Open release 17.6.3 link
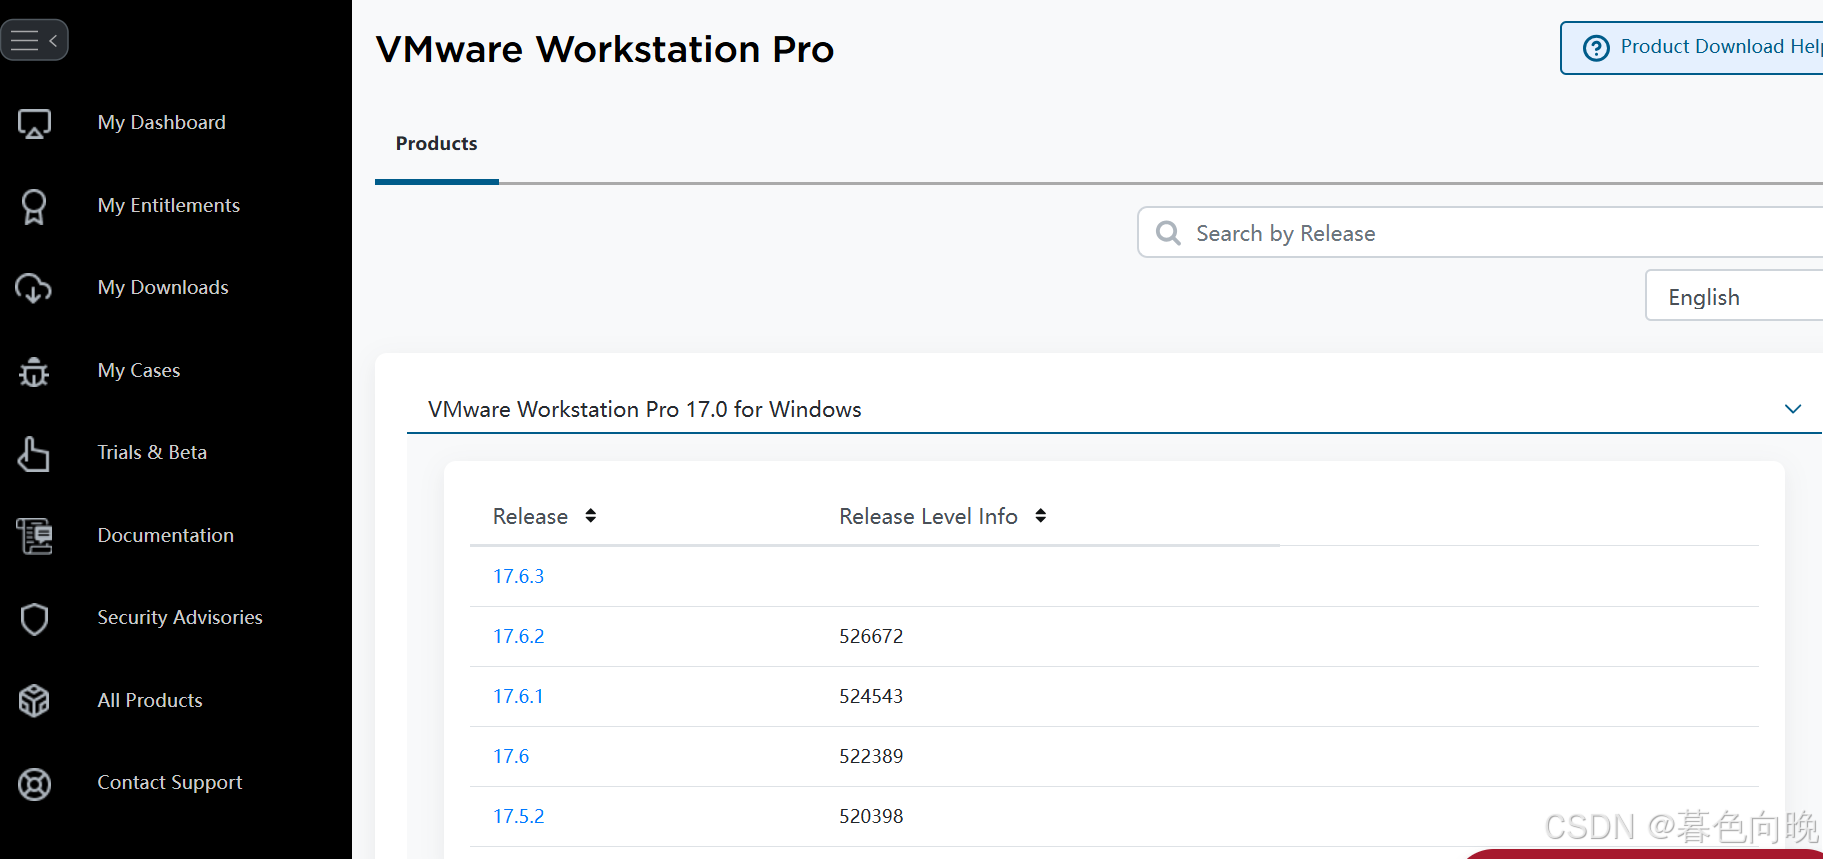This screenshot has width=1823, height=859. [x=519, y=576]
